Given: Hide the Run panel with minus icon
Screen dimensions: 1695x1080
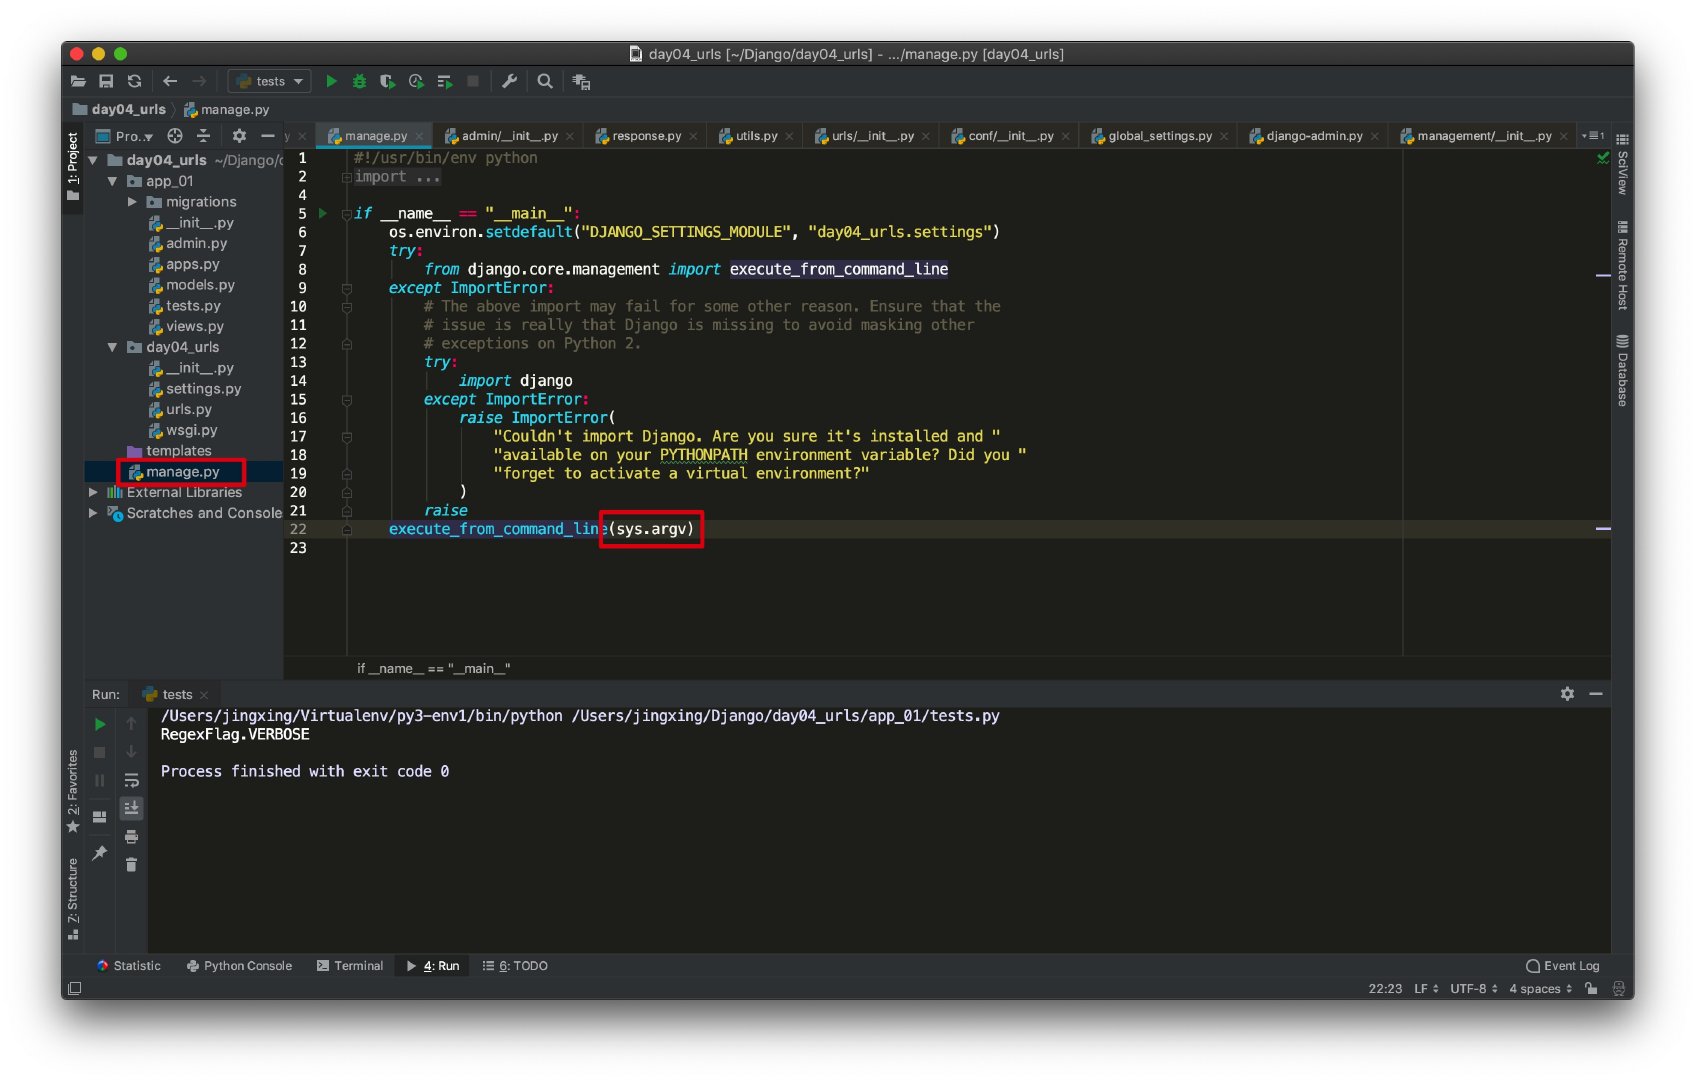Looking at the screenshot, I should [1596, 694].
